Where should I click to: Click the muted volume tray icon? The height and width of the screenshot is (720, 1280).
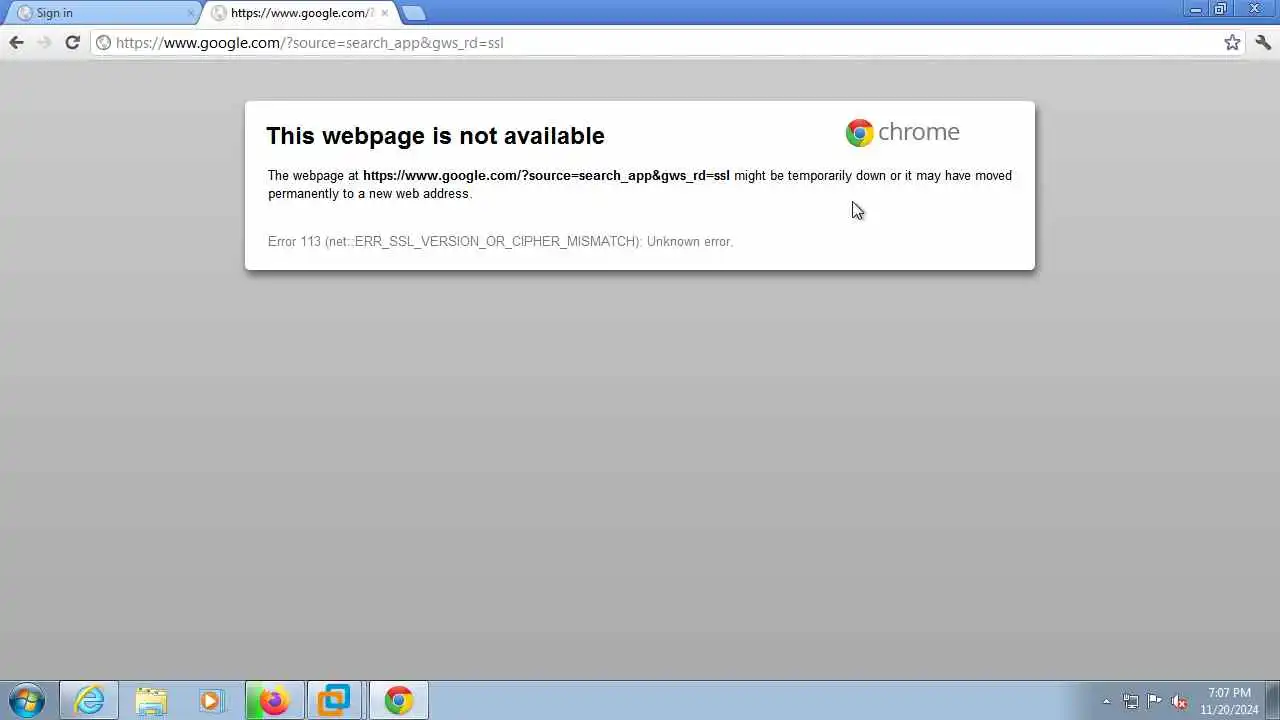[x=1179, y=701]
